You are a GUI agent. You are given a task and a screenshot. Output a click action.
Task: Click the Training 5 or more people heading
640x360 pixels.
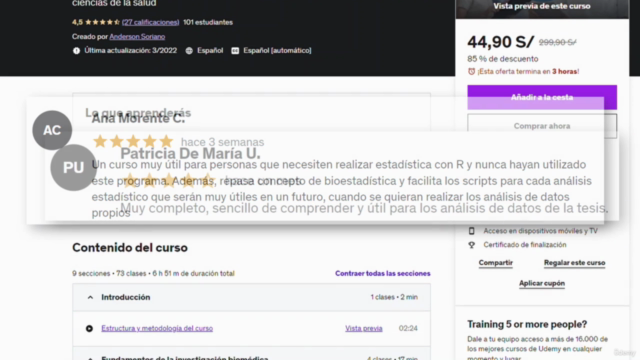pyautogui.click(x=527, y=324)
